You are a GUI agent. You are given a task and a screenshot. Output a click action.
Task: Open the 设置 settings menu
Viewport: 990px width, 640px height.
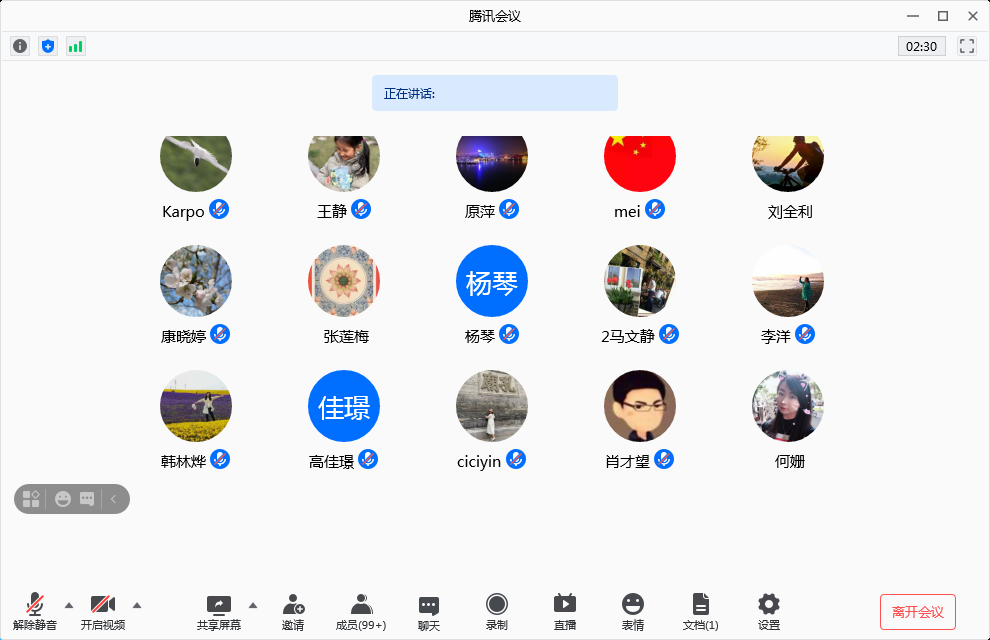click(769, 611)
